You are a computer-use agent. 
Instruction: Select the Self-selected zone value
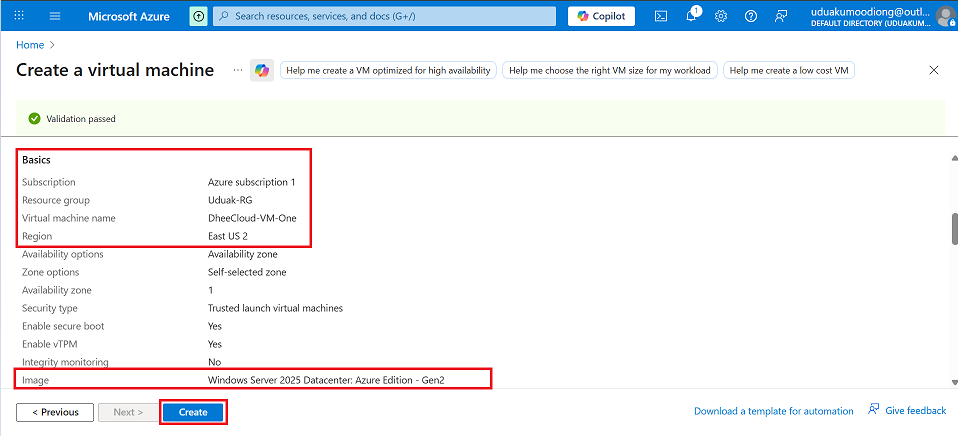pos(247,272)
